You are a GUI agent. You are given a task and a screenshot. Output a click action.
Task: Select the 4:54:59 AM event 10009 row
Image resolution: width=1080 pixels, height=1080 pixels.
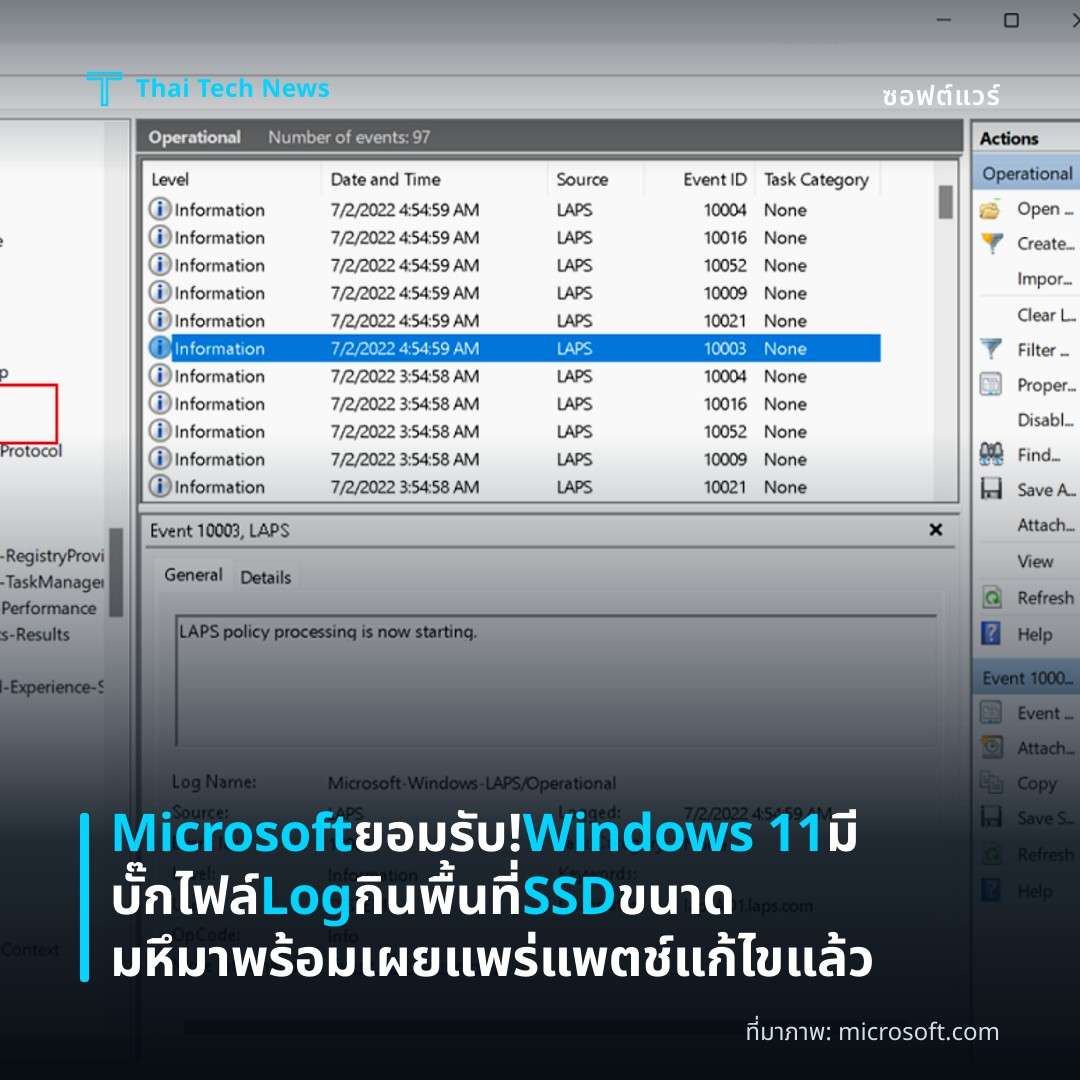tap(514, 293)
